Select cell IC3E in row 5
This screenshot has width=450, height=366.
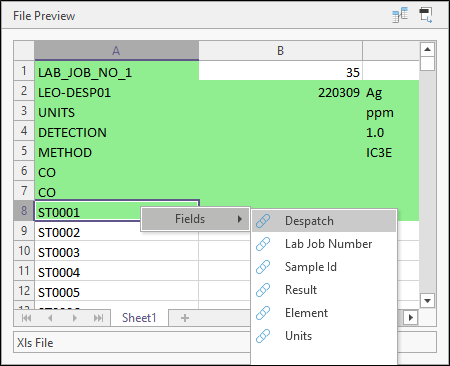[391, 152]
